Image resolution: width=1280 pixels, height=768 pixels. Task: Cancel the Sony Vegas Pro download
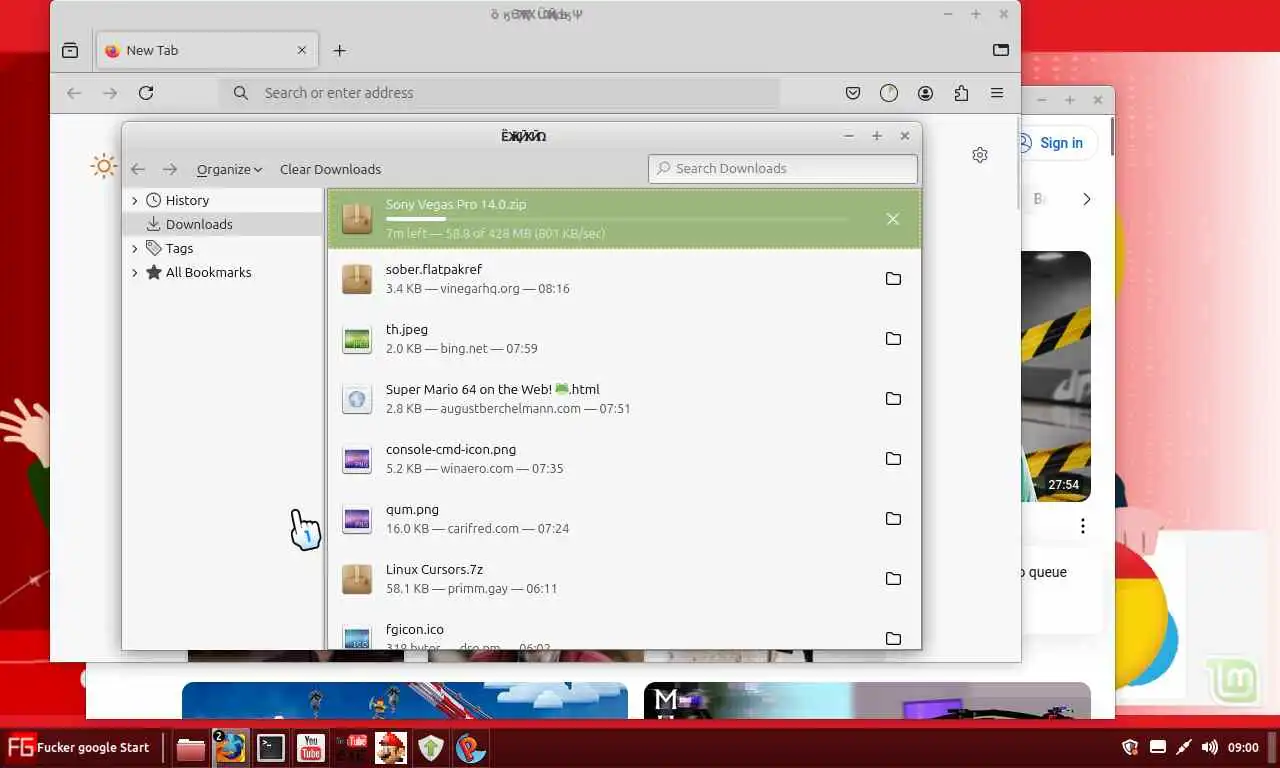pos(893,219)
